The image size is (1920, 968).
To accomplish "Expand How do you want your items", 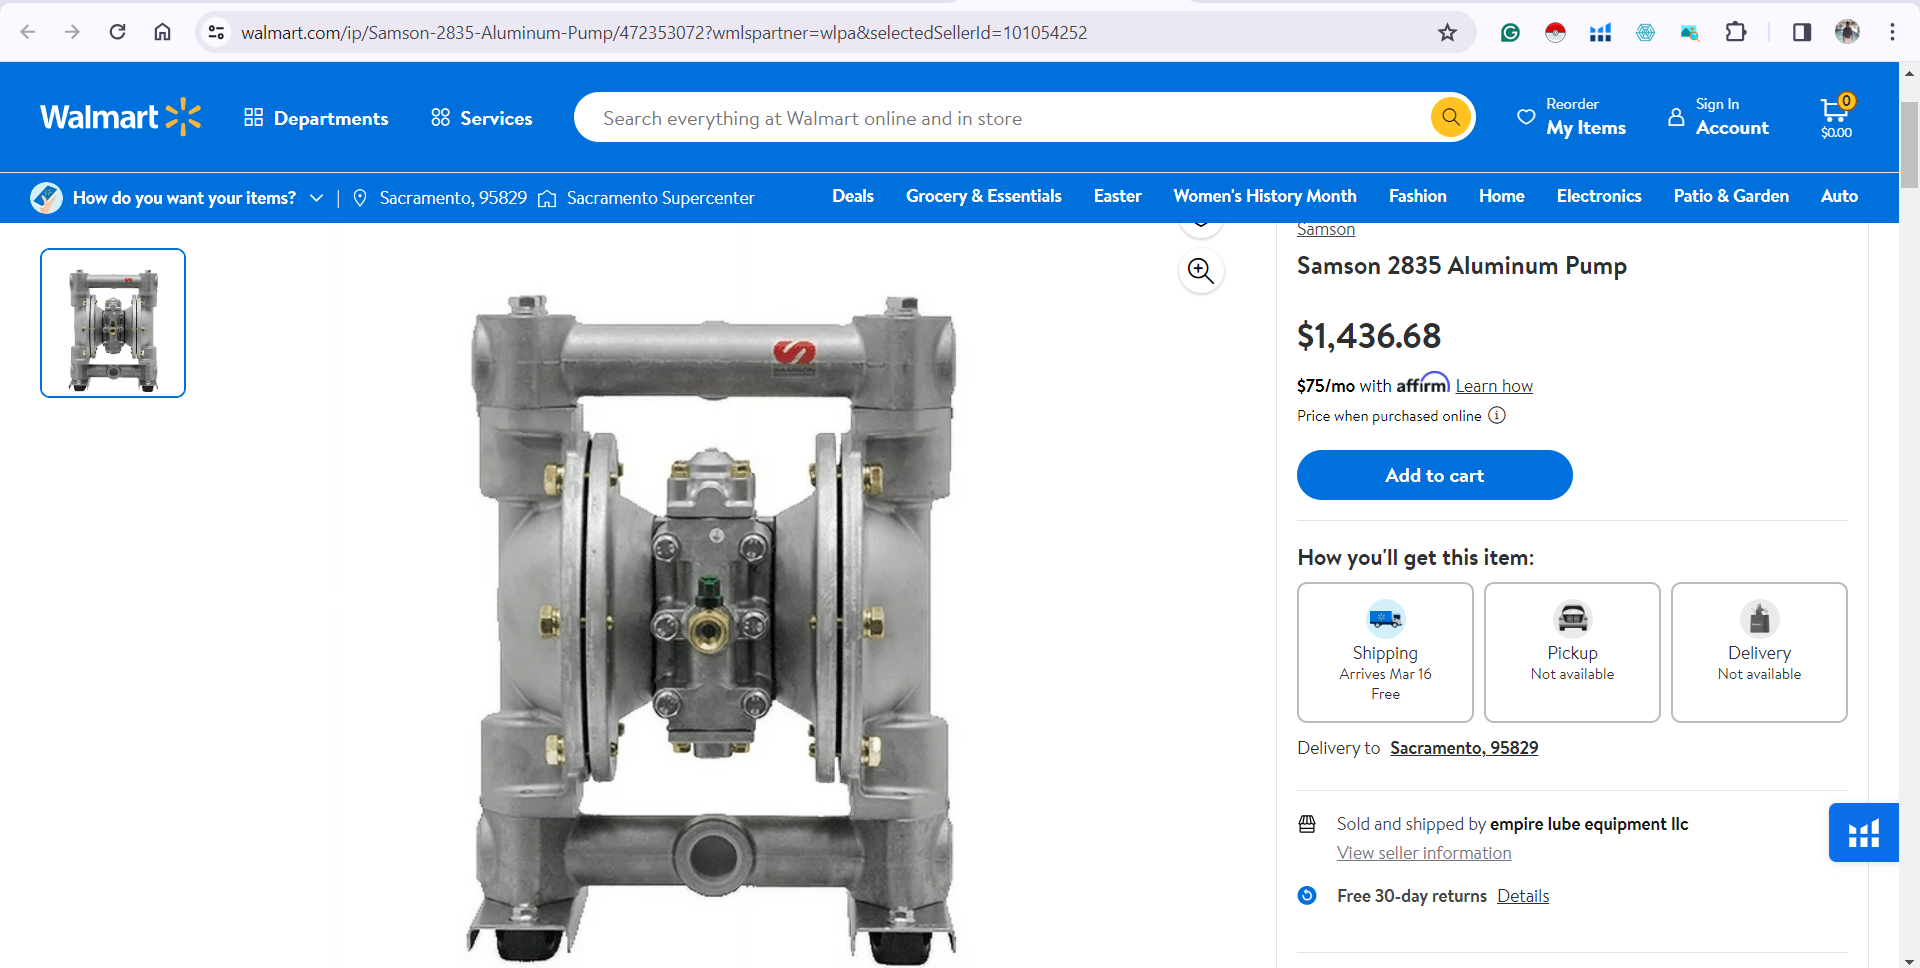I will [x=177, y=198].
